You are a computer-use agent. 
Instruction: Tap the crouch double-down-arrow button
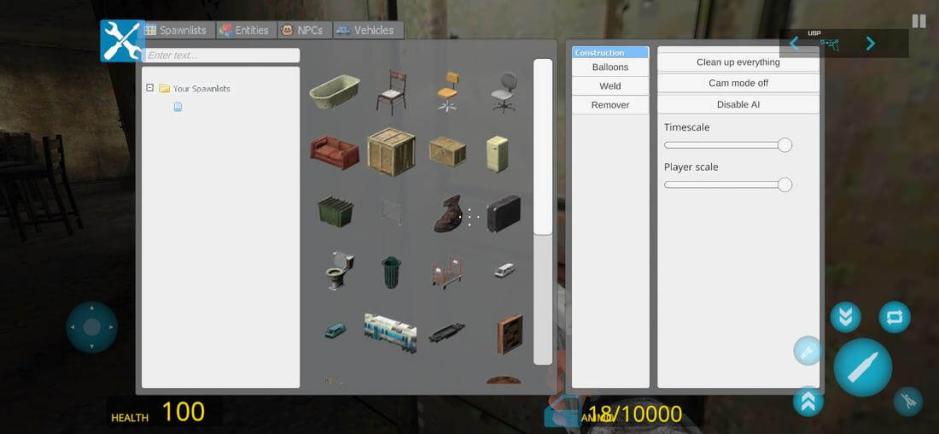(845, 317)
